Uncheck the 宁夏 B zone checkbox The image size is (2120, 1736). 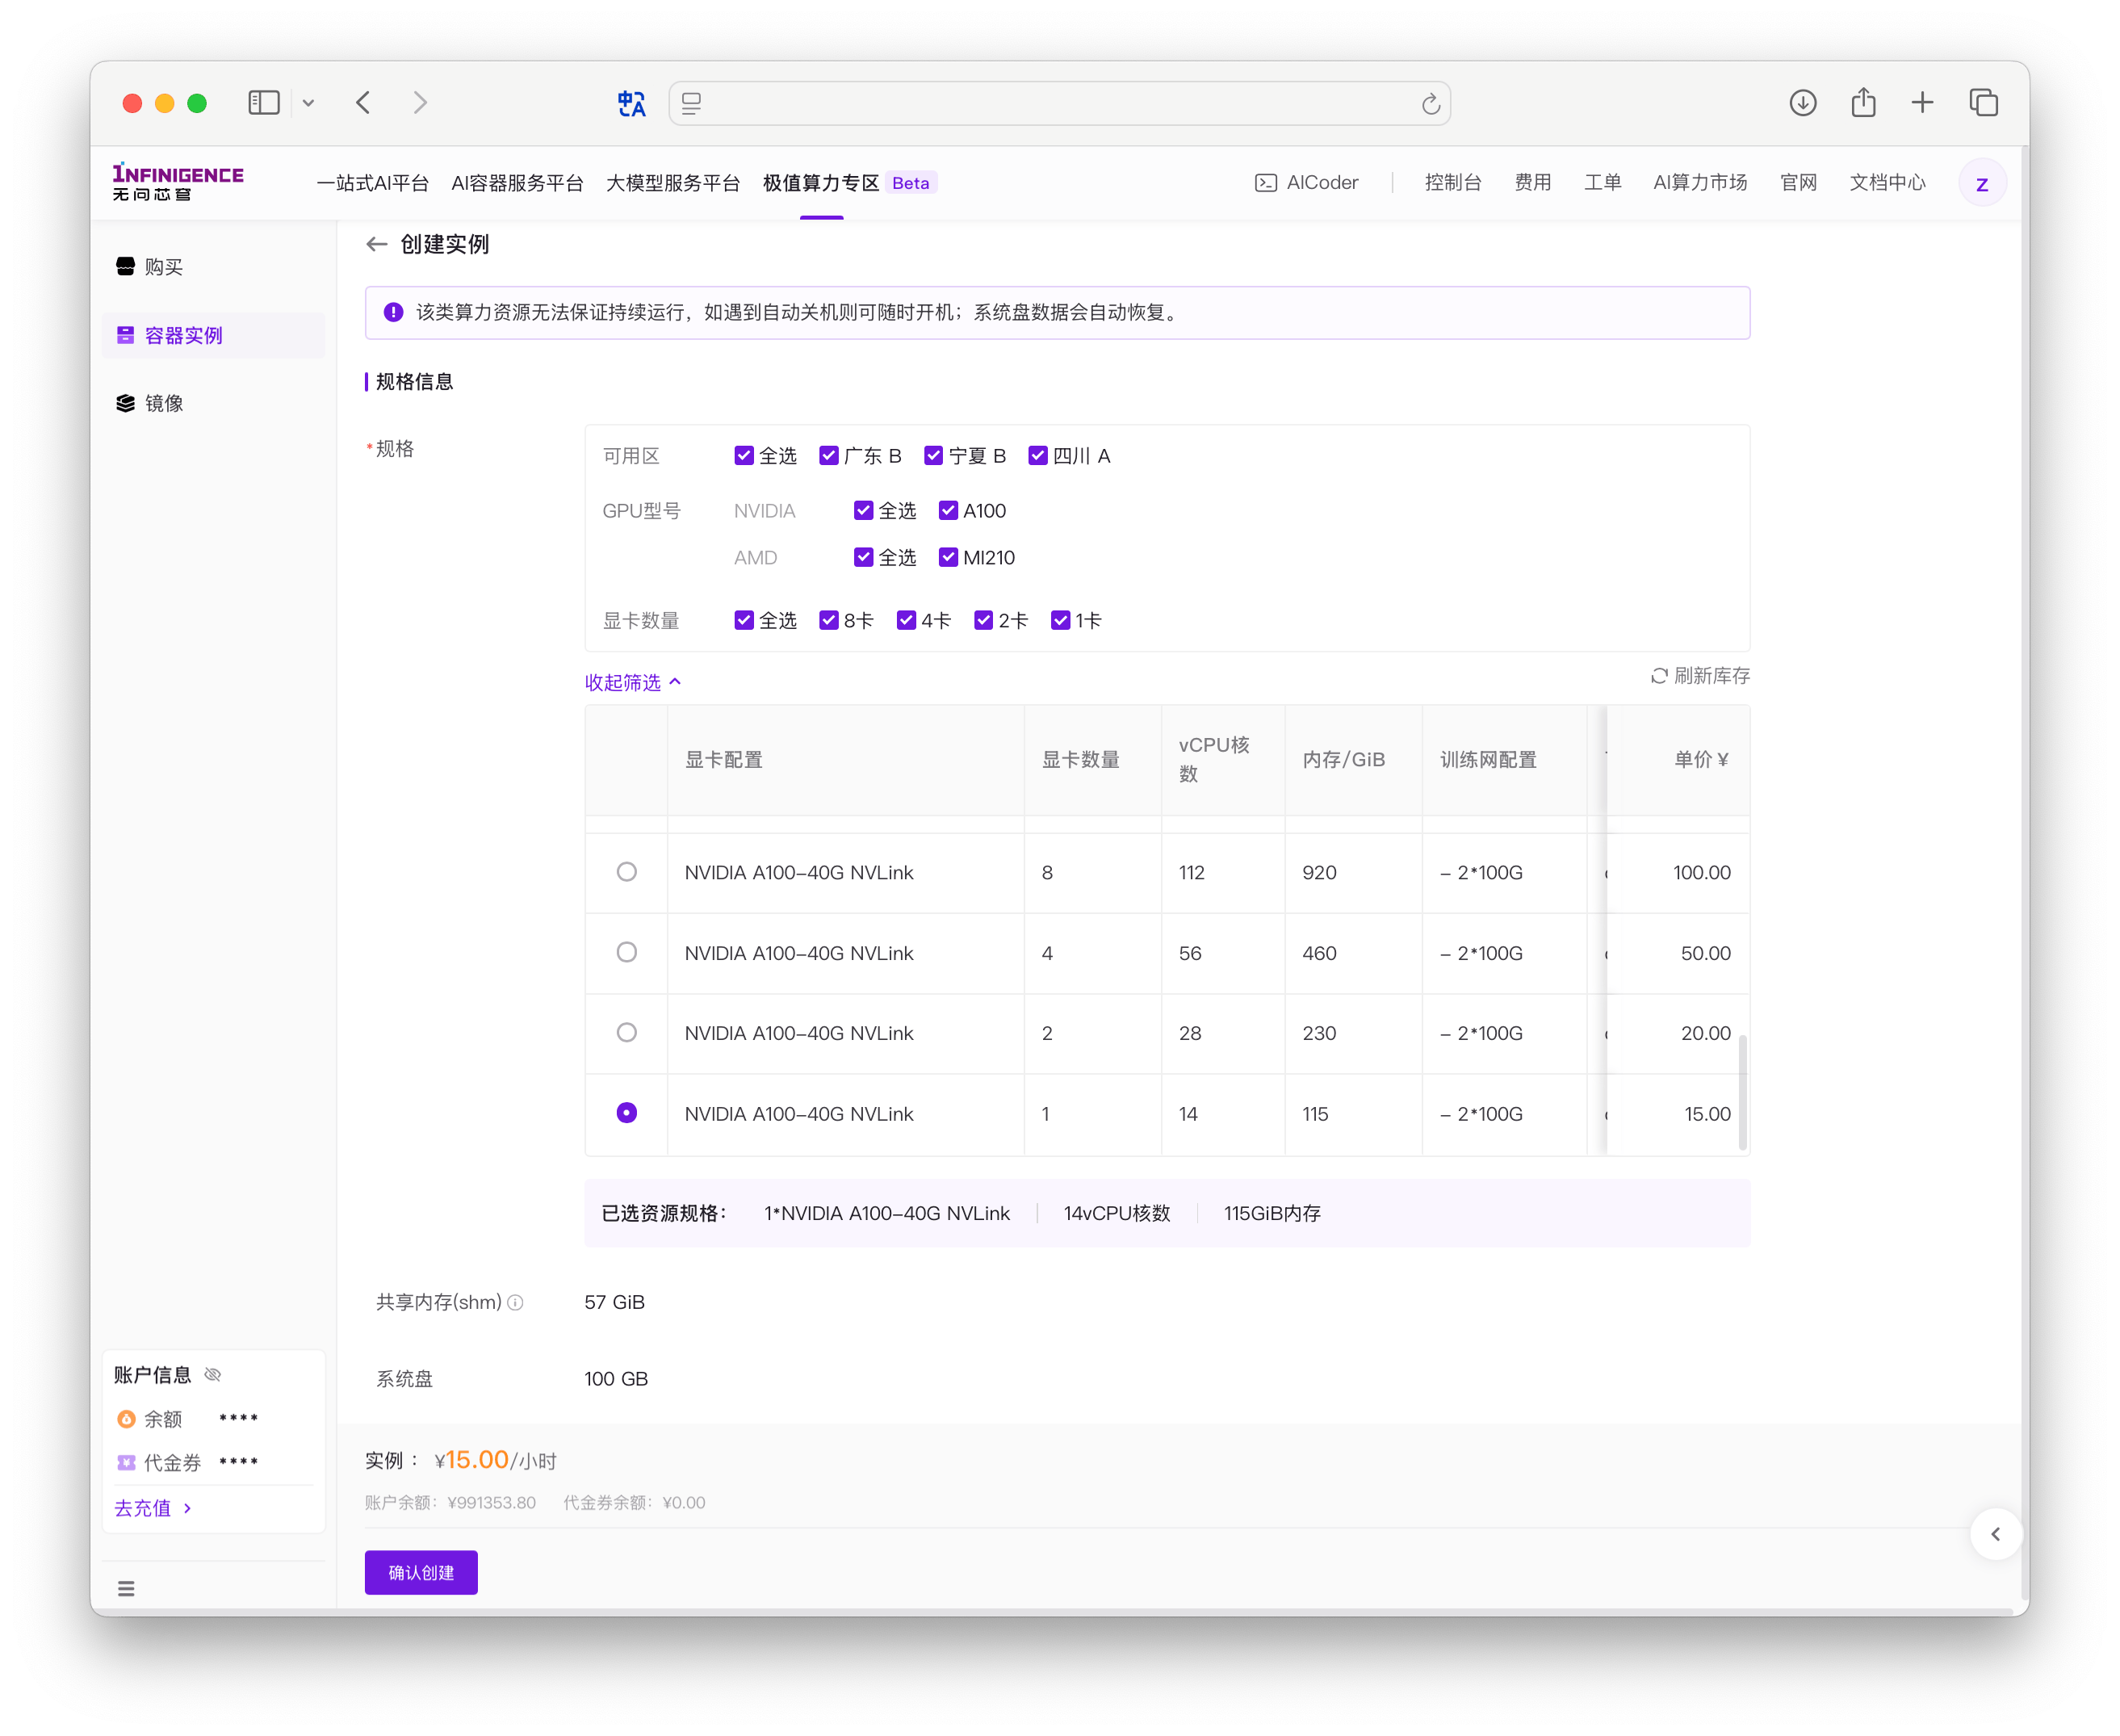coord(933,456)
